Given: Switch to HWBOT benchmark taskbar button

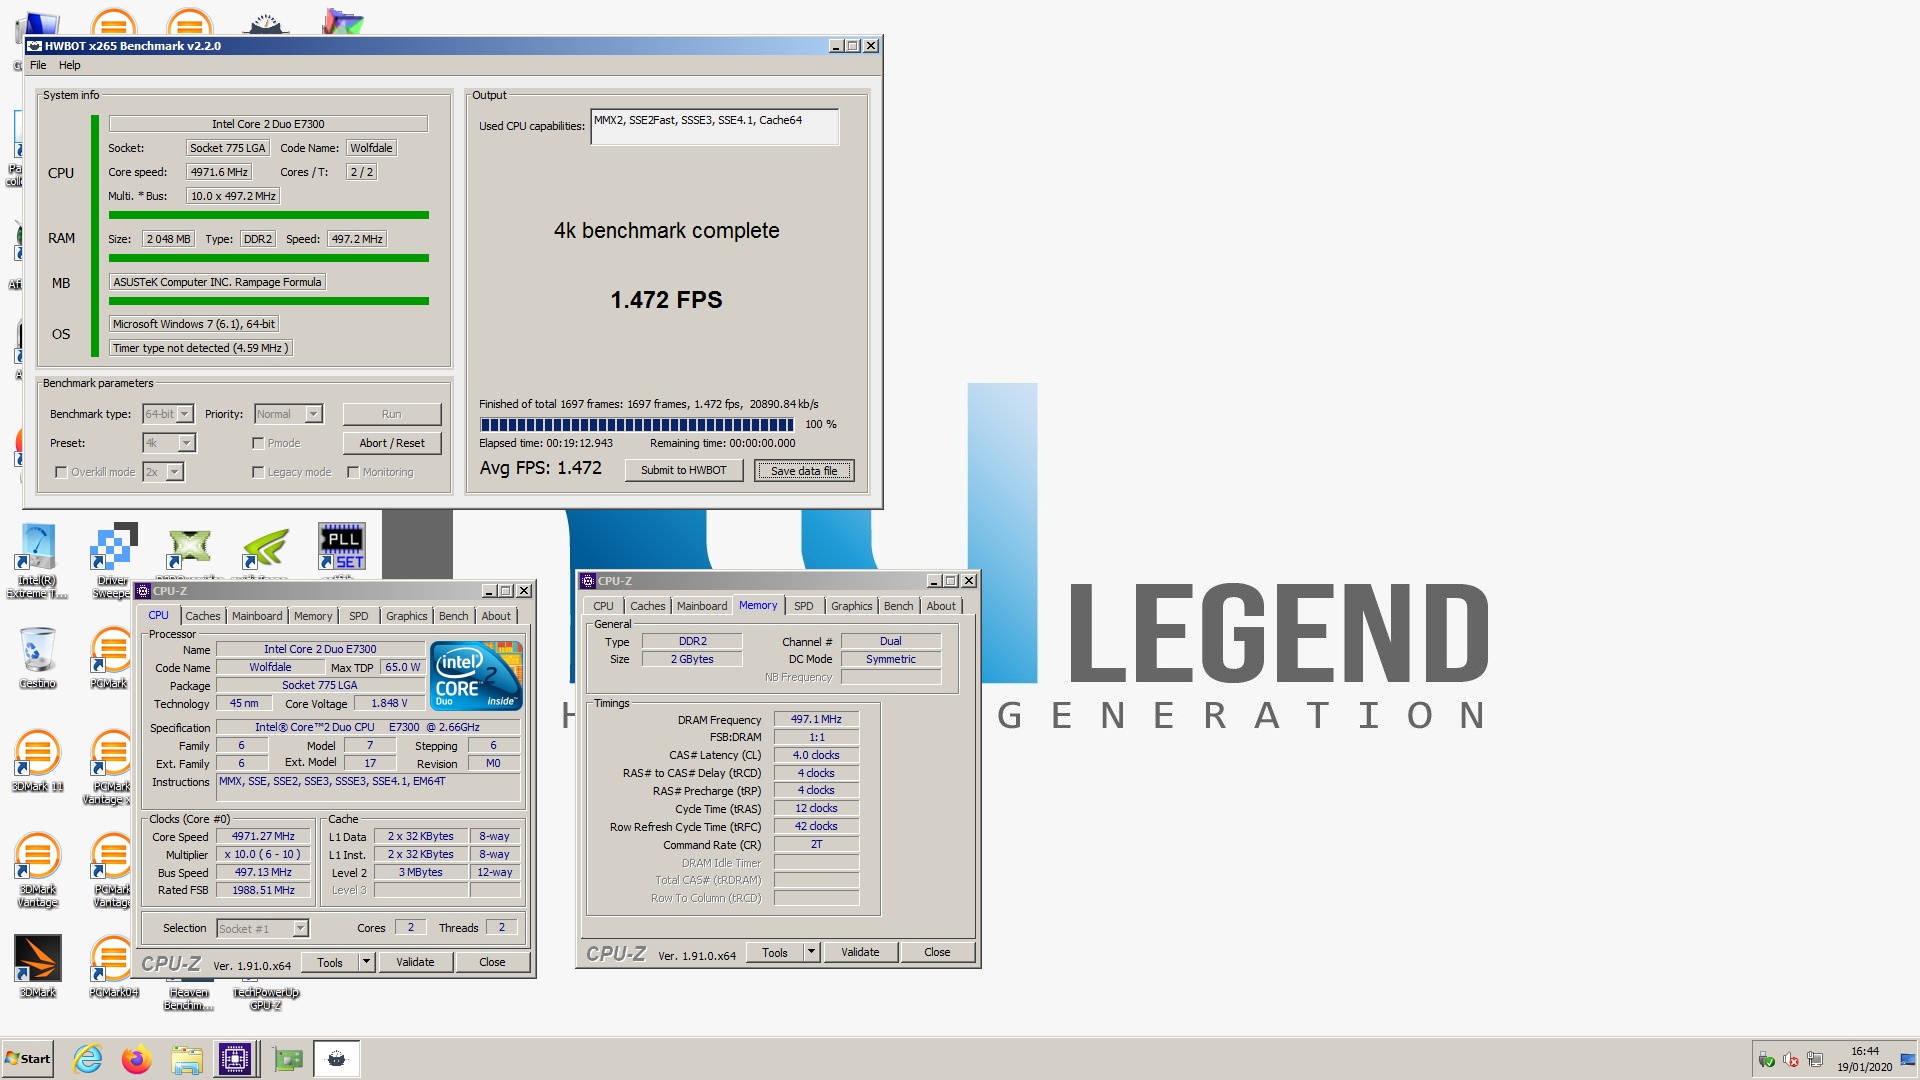Looking at the screenshot, I should pyautogui.click(x=337, y=1059).
